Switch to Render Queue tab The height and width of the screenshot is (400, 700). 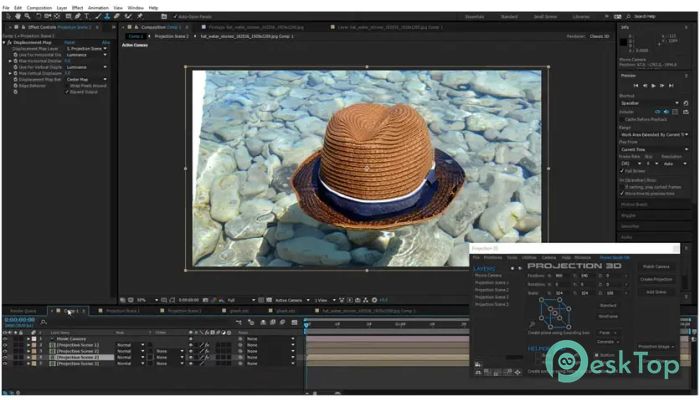coord(23,311)
